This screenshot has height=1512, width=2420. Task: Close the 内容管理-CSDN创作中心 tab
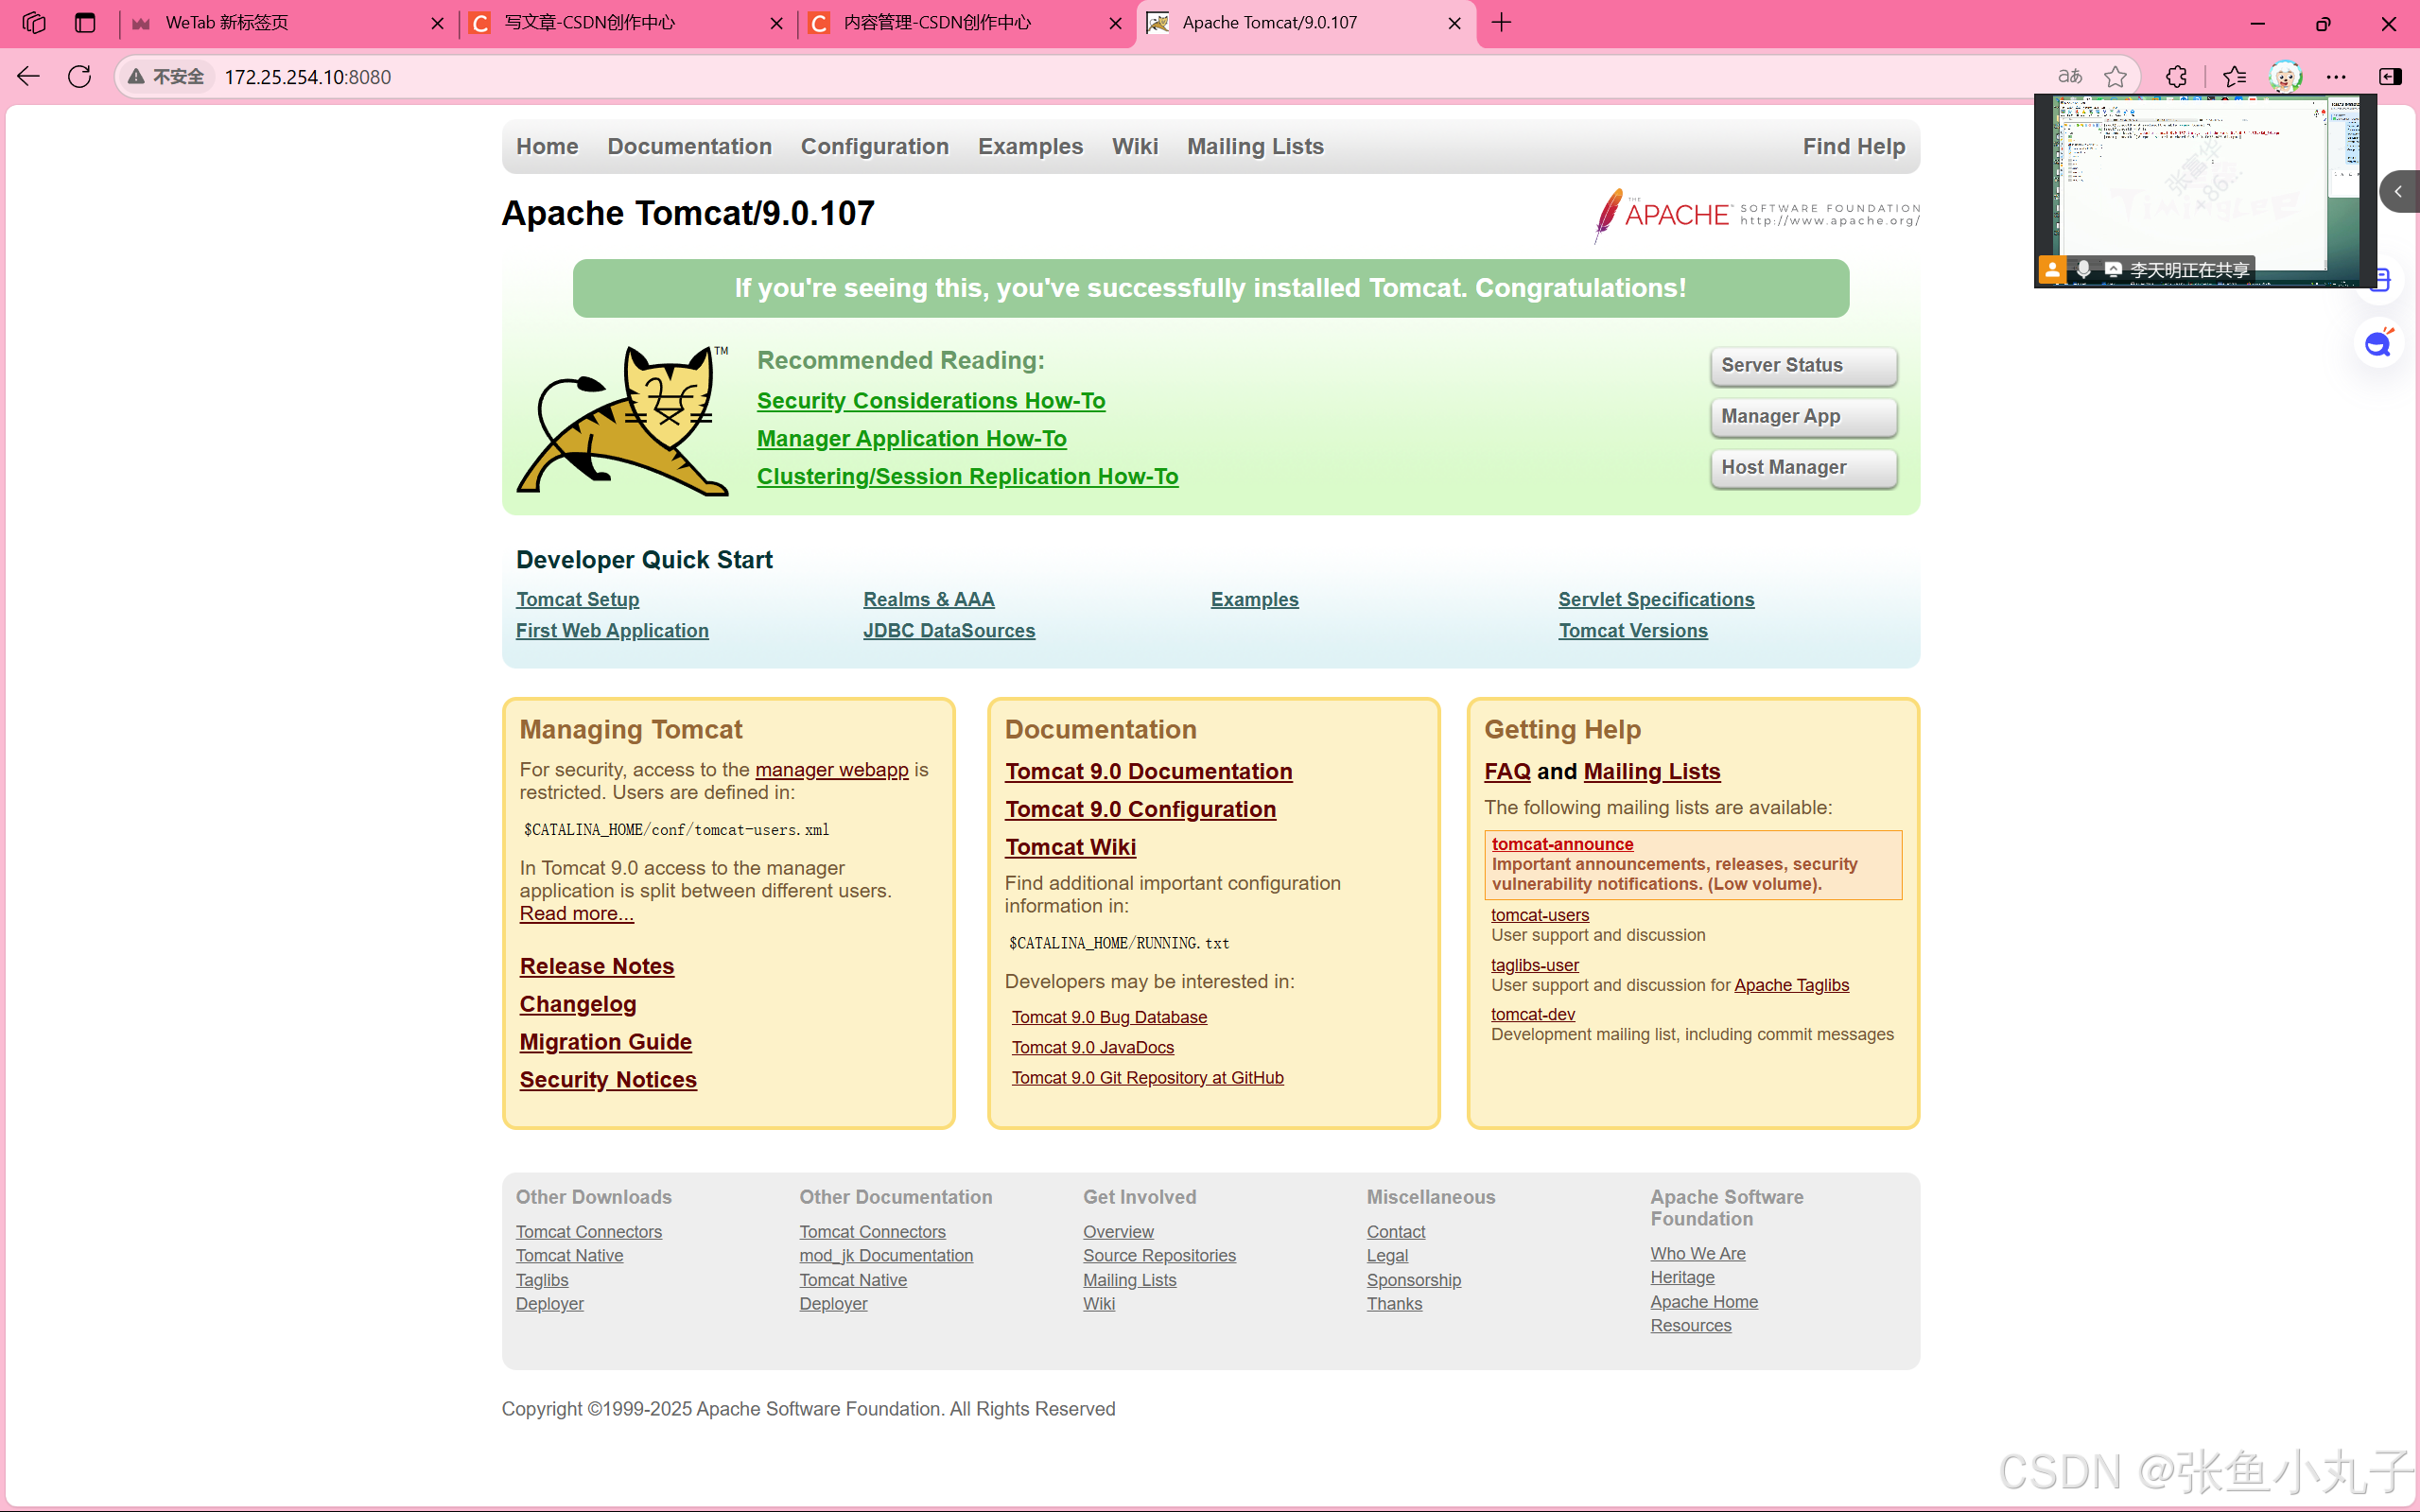tap(1116, 23)
